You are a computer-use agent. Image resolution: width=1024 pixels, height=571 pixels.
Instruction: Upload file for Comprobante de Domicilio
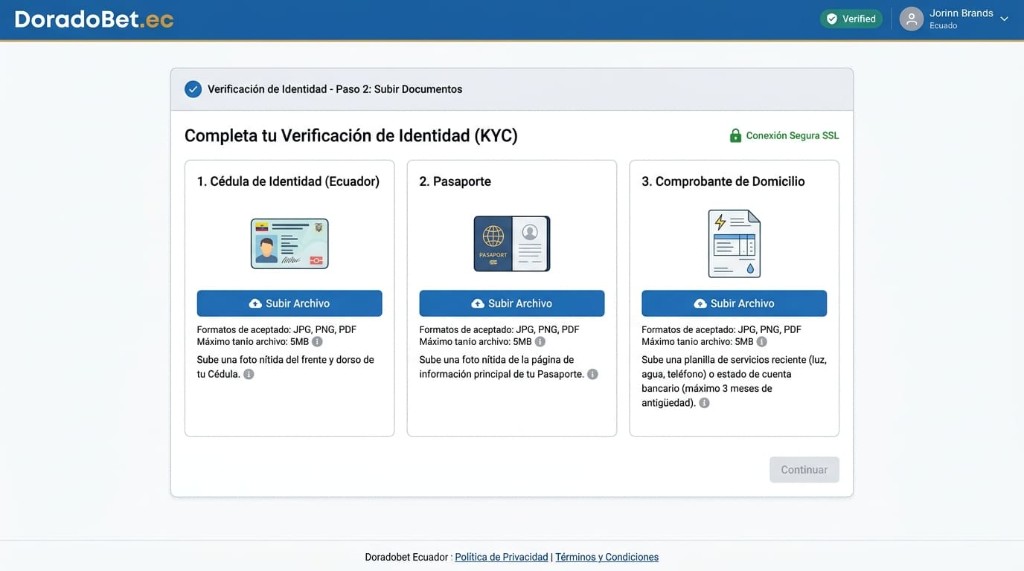point(734,303)
